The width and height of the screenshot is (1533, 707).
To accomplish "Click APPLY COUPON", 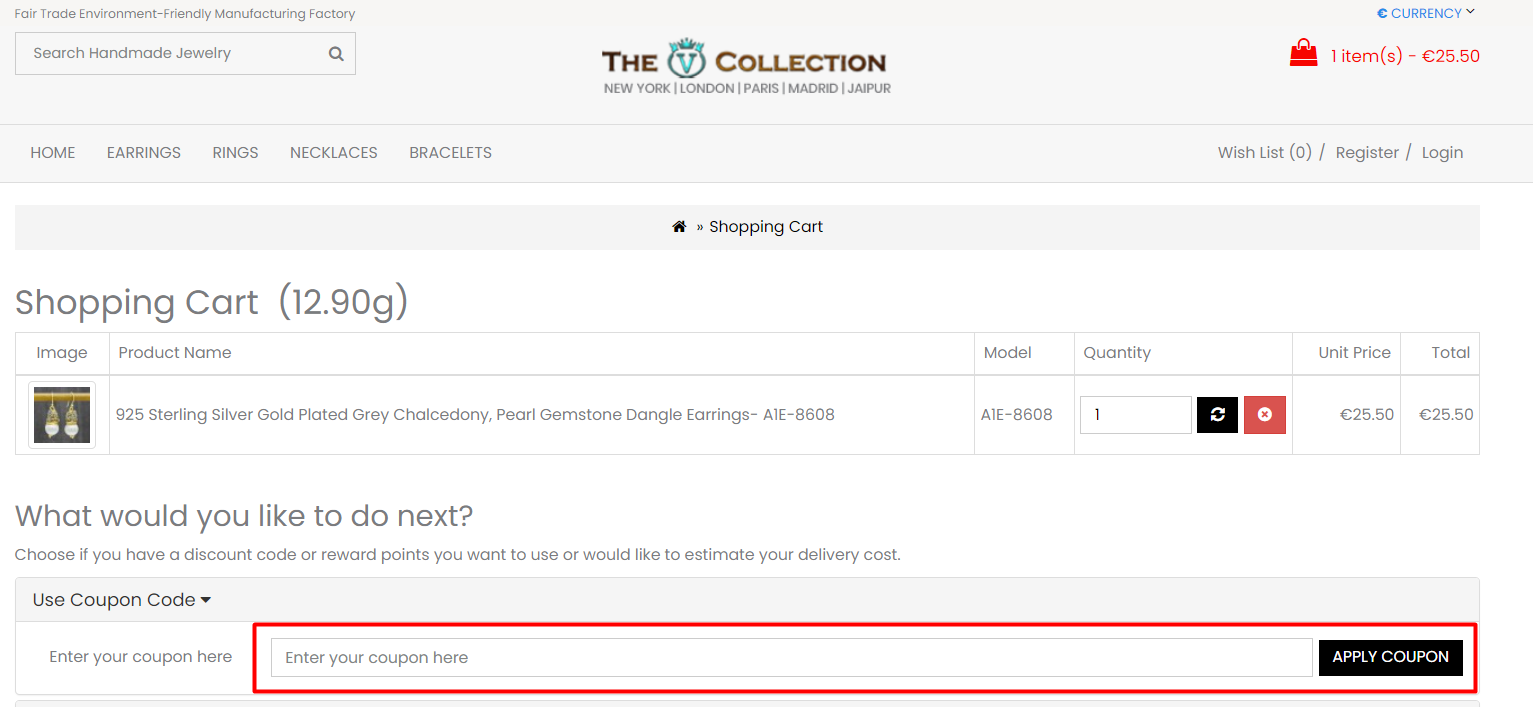I will click(1389, 657).
